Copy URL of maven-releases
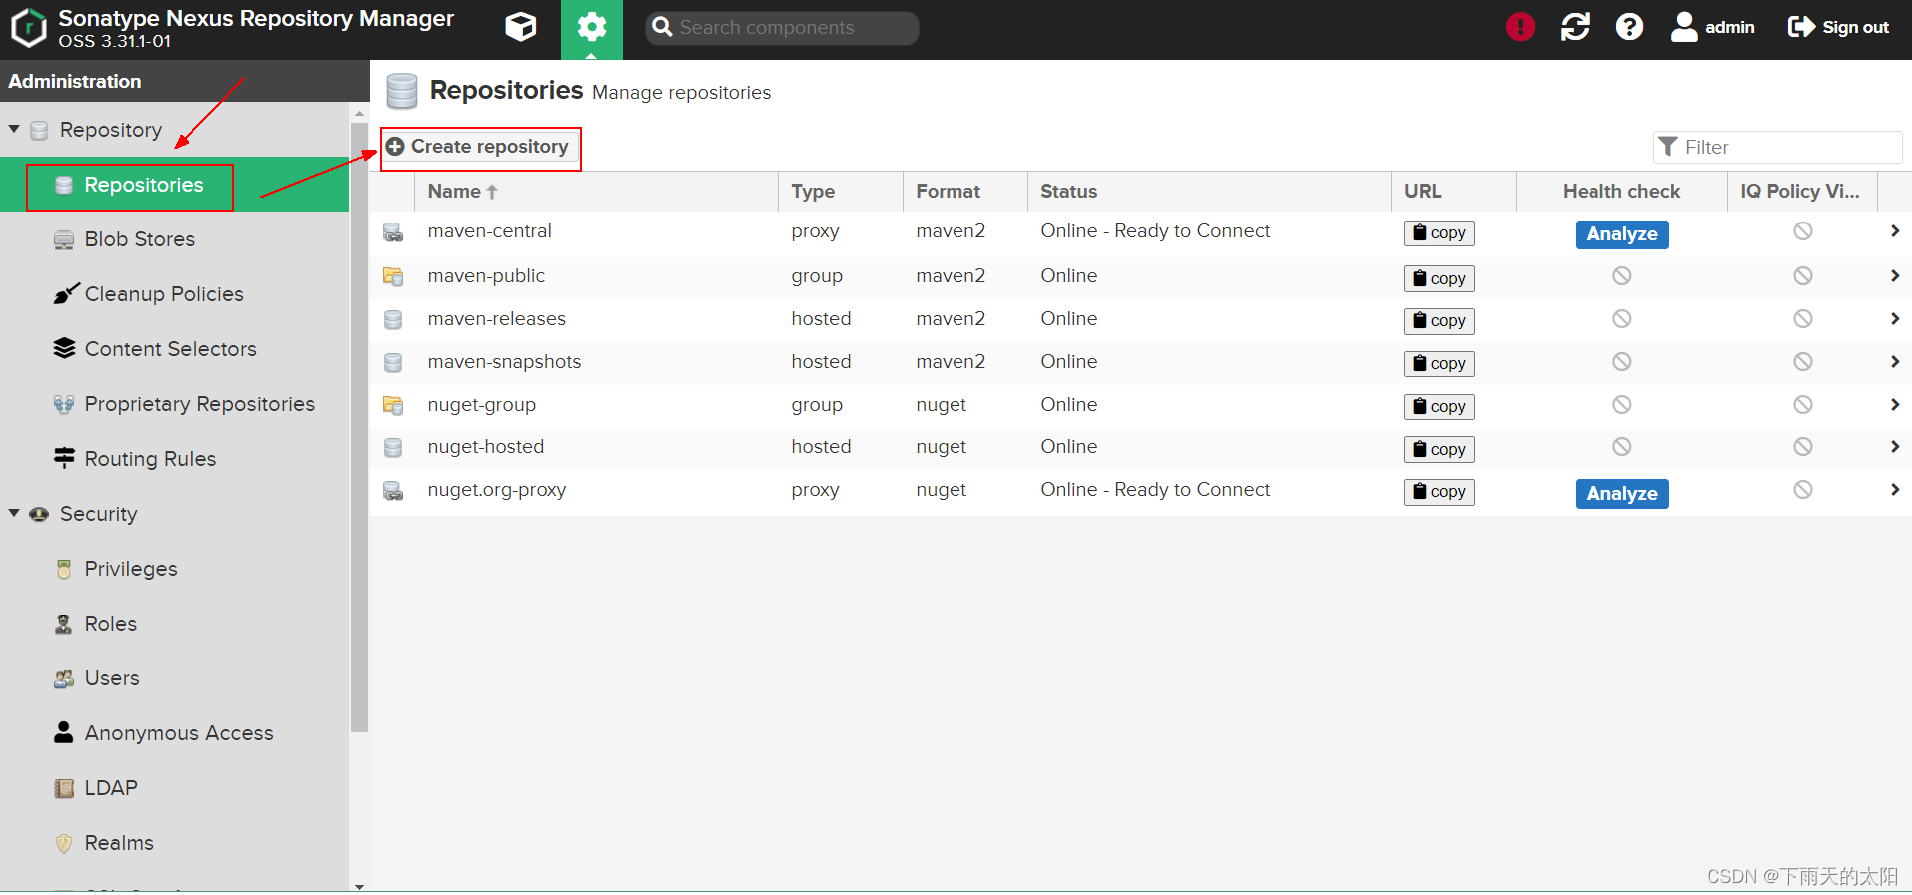Screen dimensions: 1912x895 pos(1439,321)
